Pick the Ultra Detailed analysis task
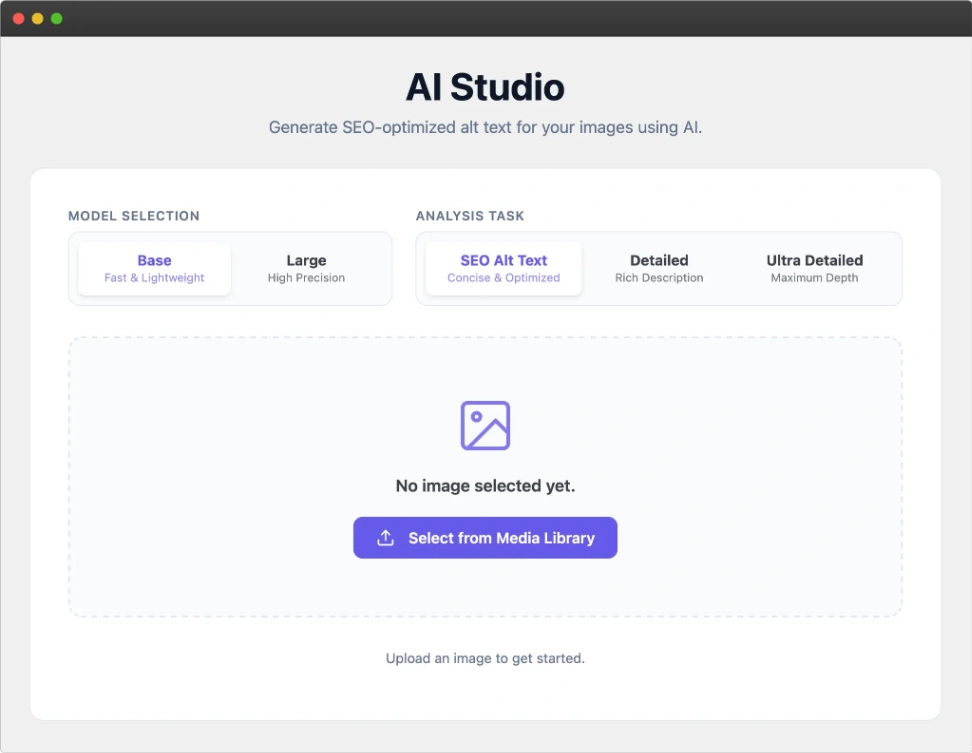 point(815,268)
